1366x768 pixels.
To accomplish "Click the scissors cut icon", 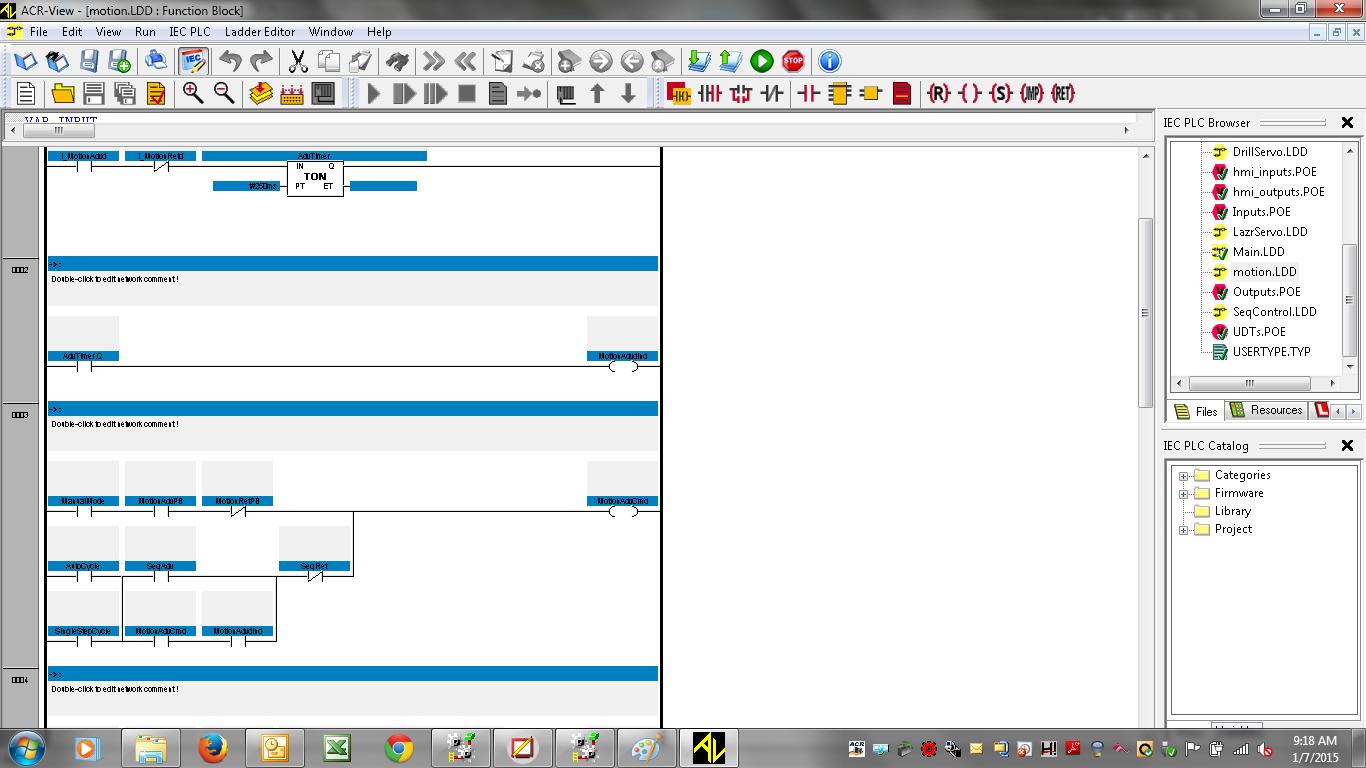I will (x=298, y=61).
